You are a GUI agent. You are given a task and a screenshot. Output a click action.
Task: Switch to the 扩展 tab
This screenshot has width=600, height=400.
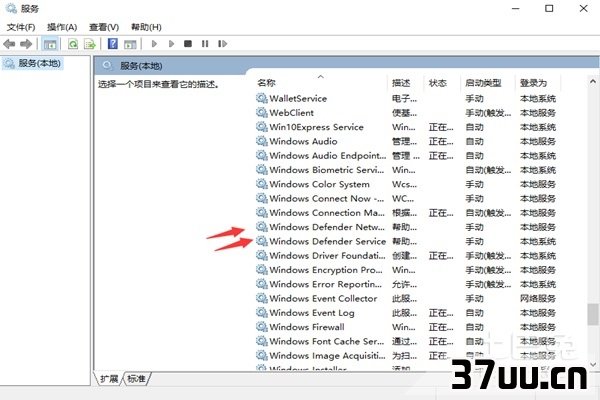(x=109, y=379)
